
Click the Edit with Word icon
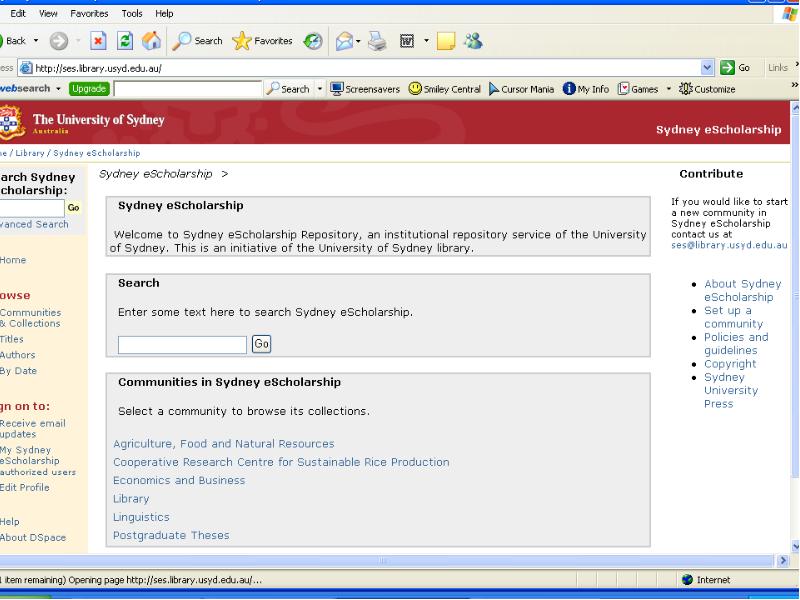coord(407,41)
